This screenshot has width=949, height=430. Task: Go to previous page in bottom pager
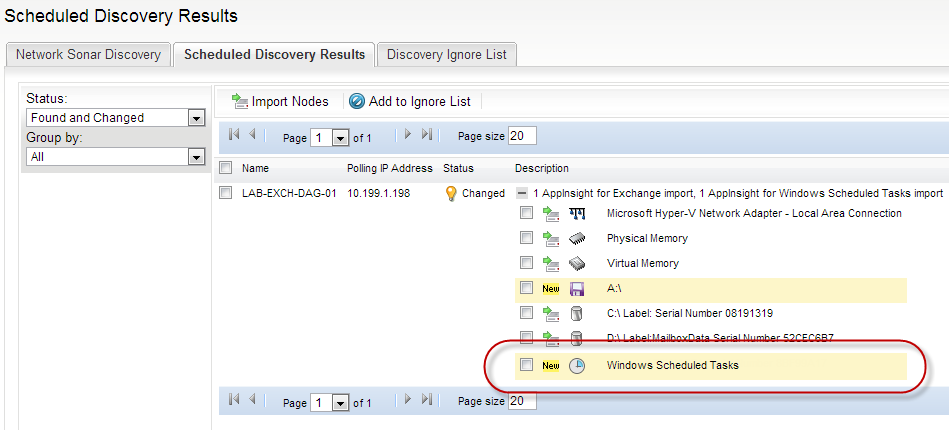pos(252,399)
